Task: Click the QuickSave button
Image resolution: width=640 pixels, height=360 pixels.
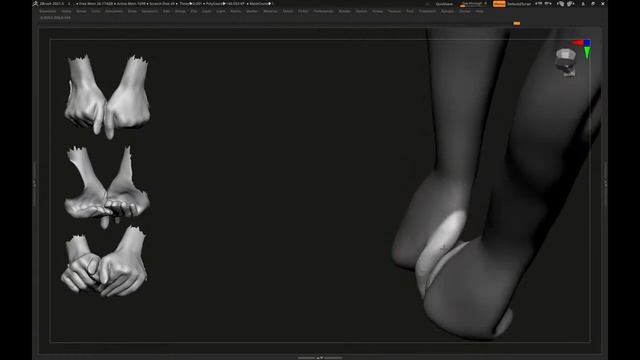Action: pos(444,4)
